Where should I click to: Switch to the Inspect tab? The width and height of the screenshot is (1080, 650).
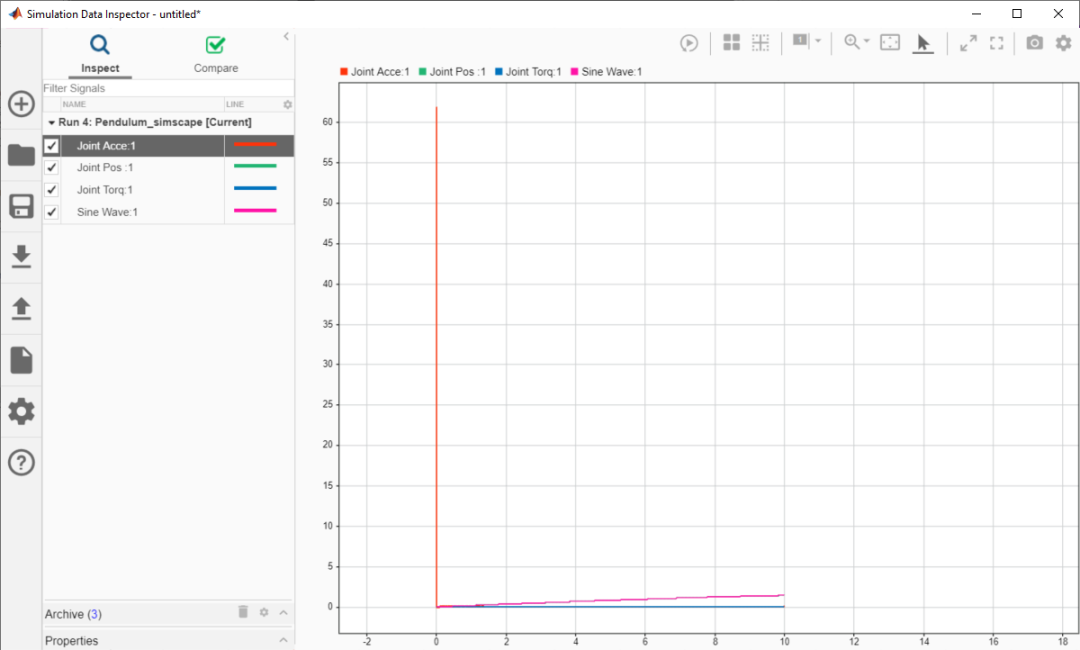coord(100,53)
